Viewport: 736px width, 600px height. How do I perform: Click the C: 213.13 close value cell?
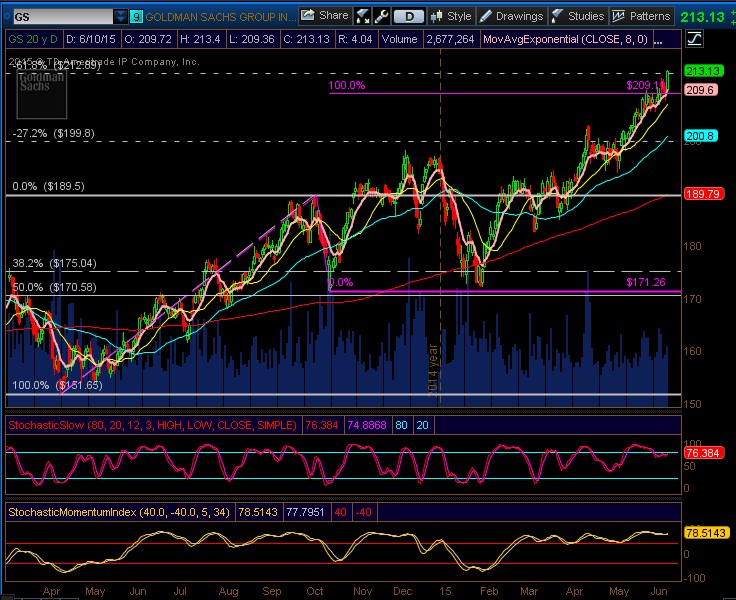tap(307, 39)
